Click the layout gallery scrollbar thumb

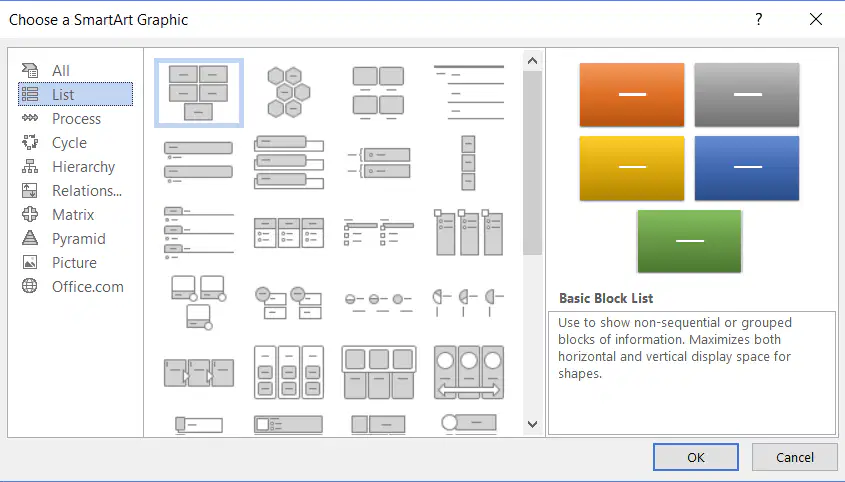click(x=532, y=163)
